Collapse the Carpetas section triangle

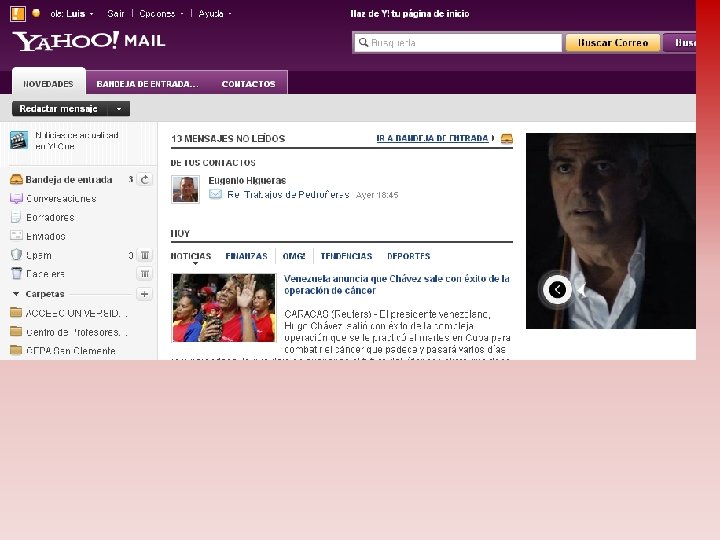click(x=16, y=293)
